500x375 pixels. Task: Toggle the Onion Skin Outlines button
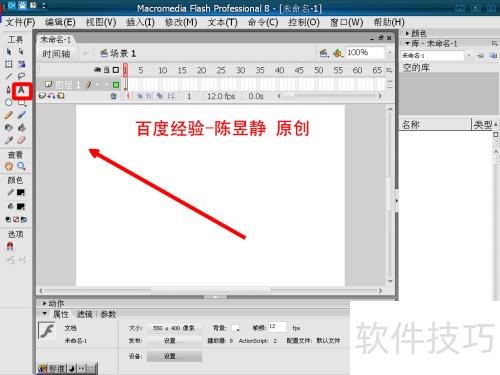tap(149, 96)
